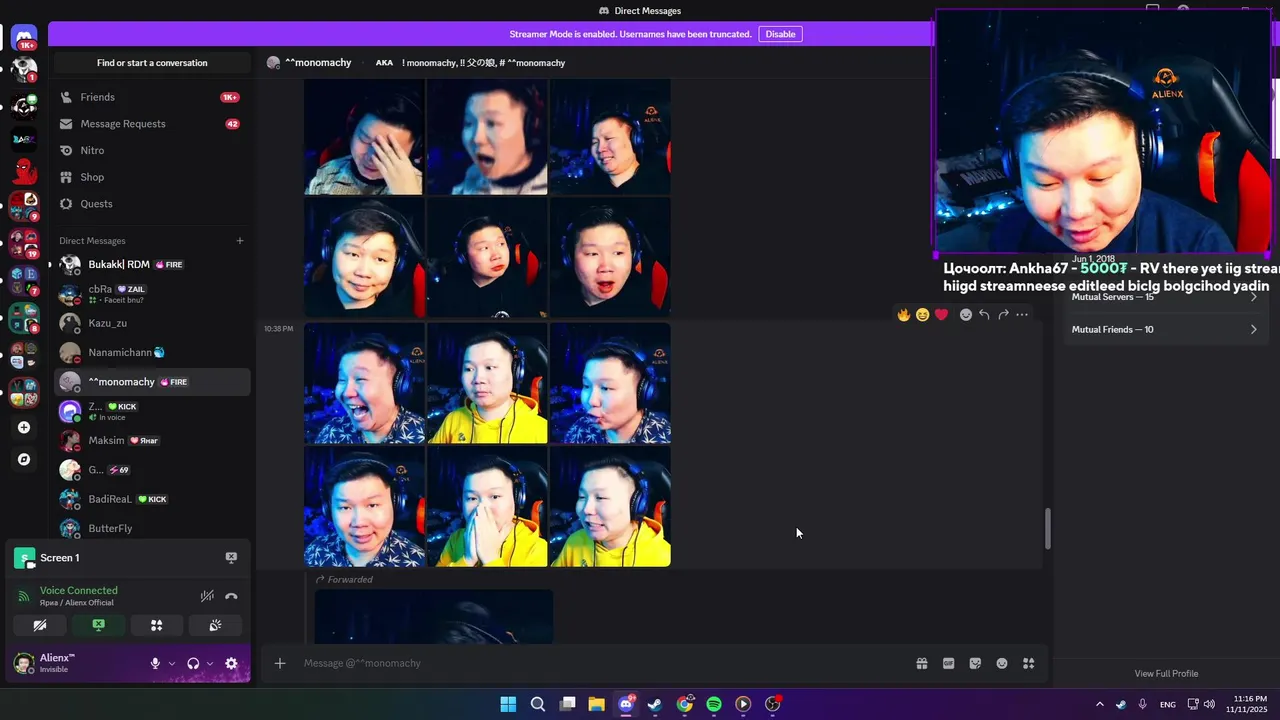Open View Full Profile
Screen dimensions: 1280x720
point(1166,673)
